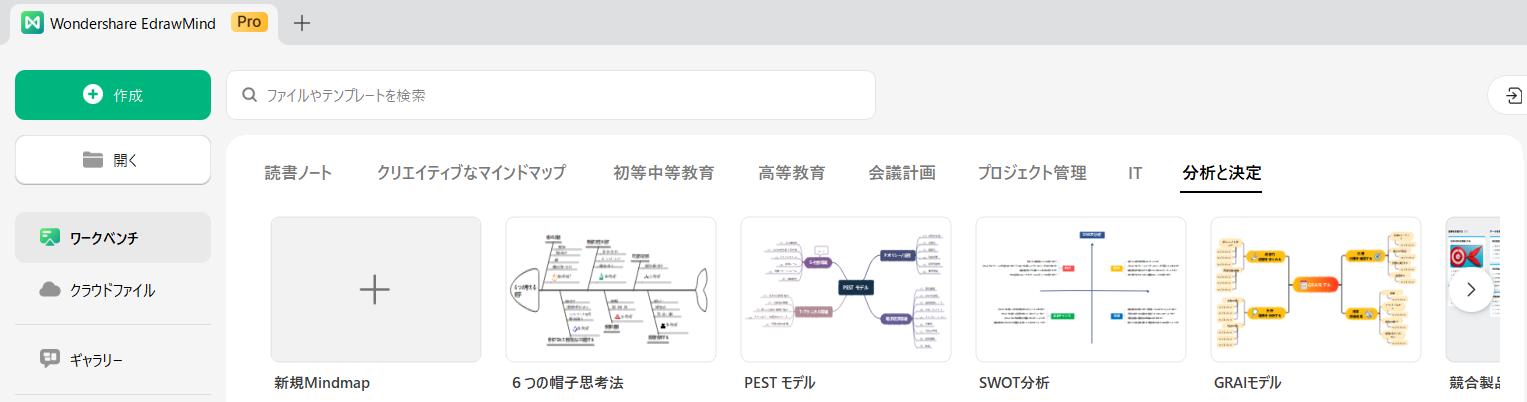Click the 新規Mindmap label
The width and height of the screenshot is (1527, 402).
(x=322, y=382)
